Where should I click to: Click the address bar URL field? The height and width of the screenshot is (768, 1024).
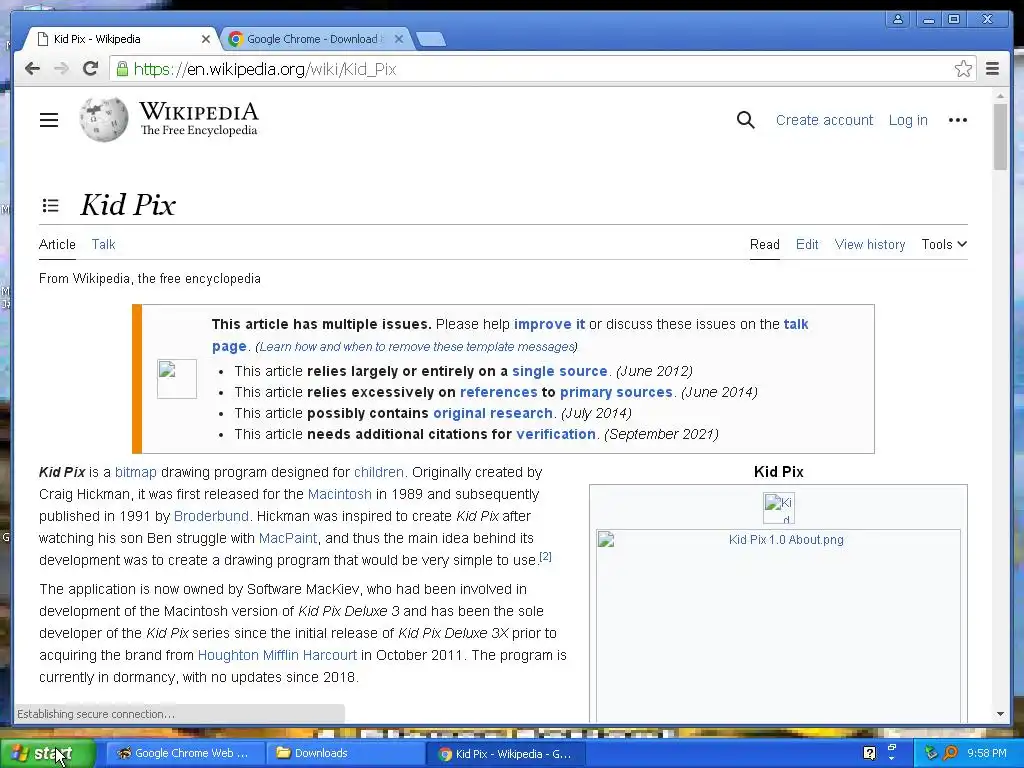pyautogui.click(x=542, y=69)
